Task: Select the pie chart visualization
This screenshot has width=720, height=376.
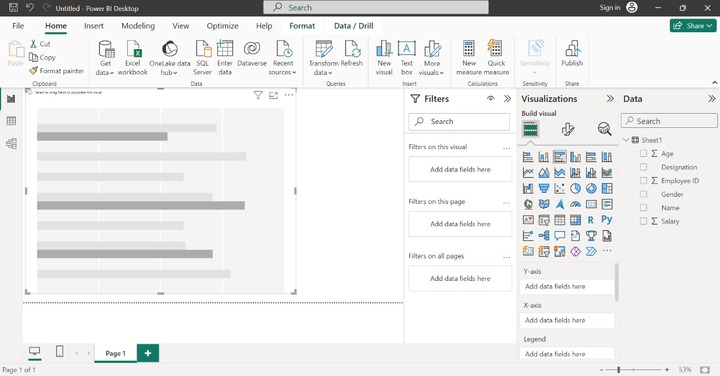Action: [575, 188]
